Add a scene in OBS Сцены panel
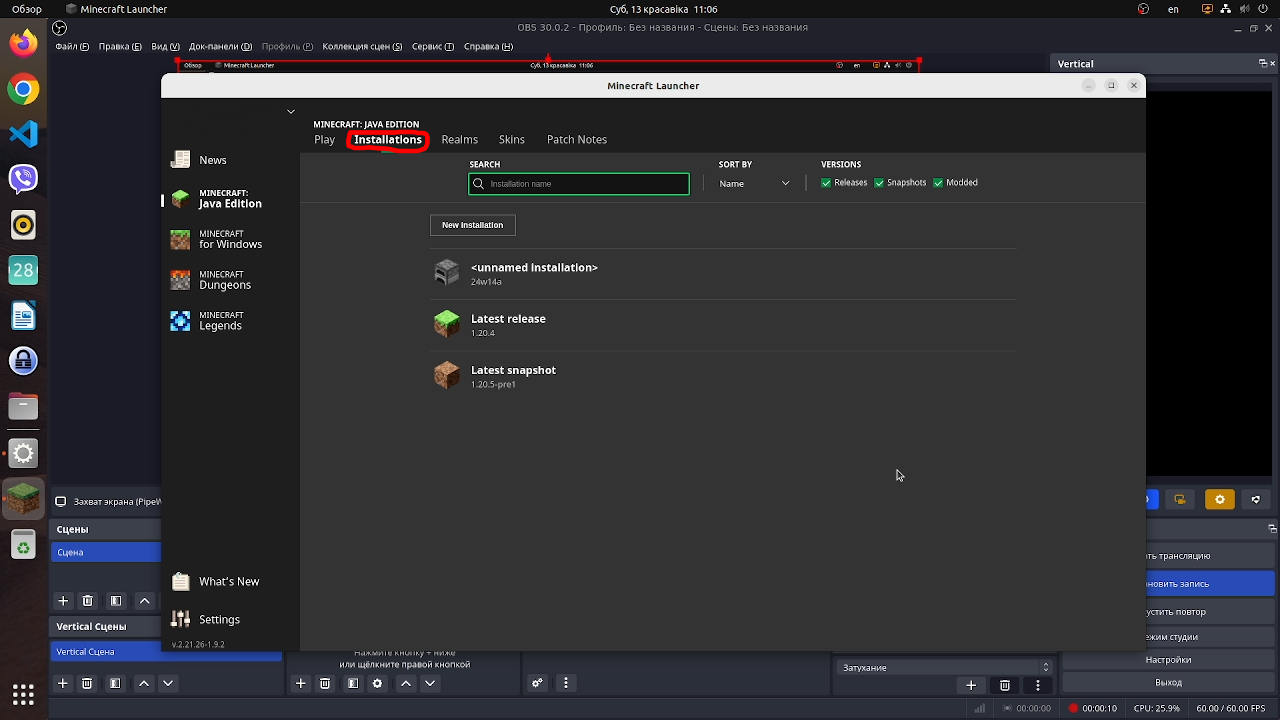1280x720 pixels. [63, 601]
